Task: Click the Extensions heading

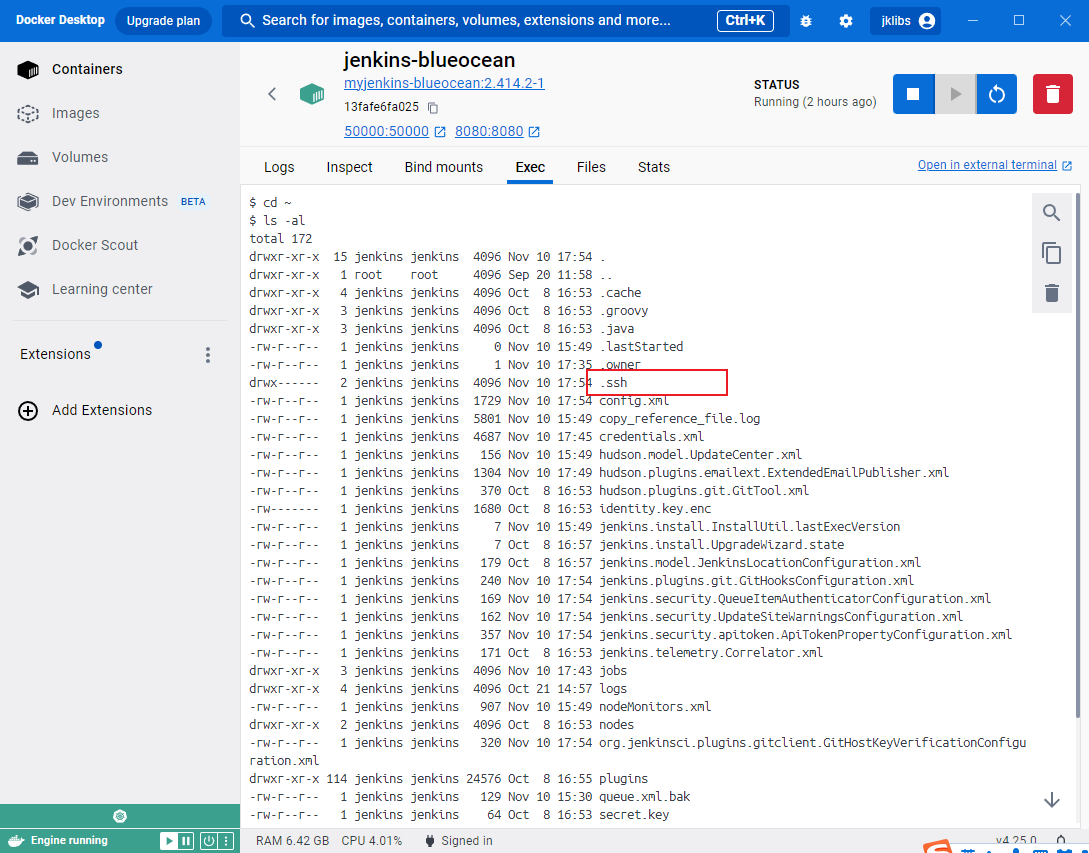Action: coord(56,354)
